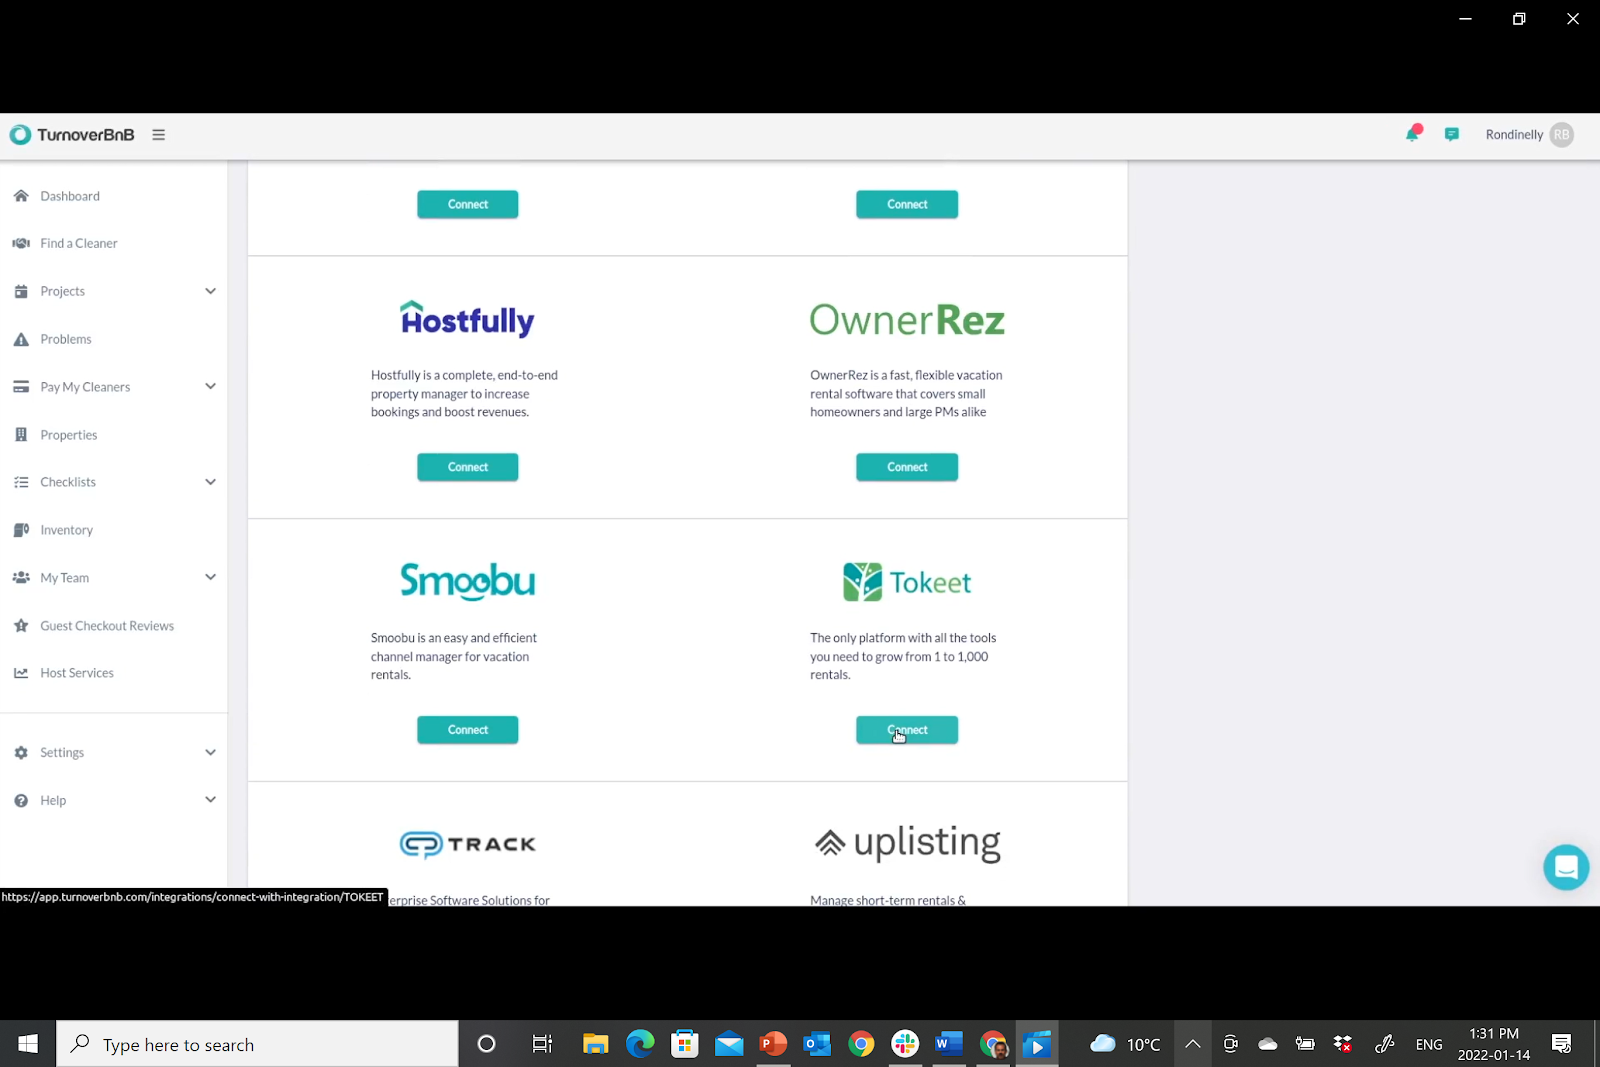Open Find a Cleaner page

79,243
